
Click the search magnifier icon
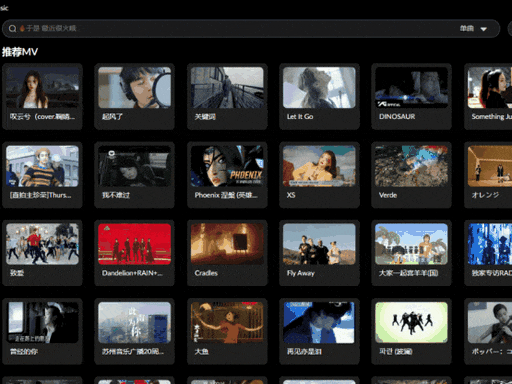[x=12, y=29]
